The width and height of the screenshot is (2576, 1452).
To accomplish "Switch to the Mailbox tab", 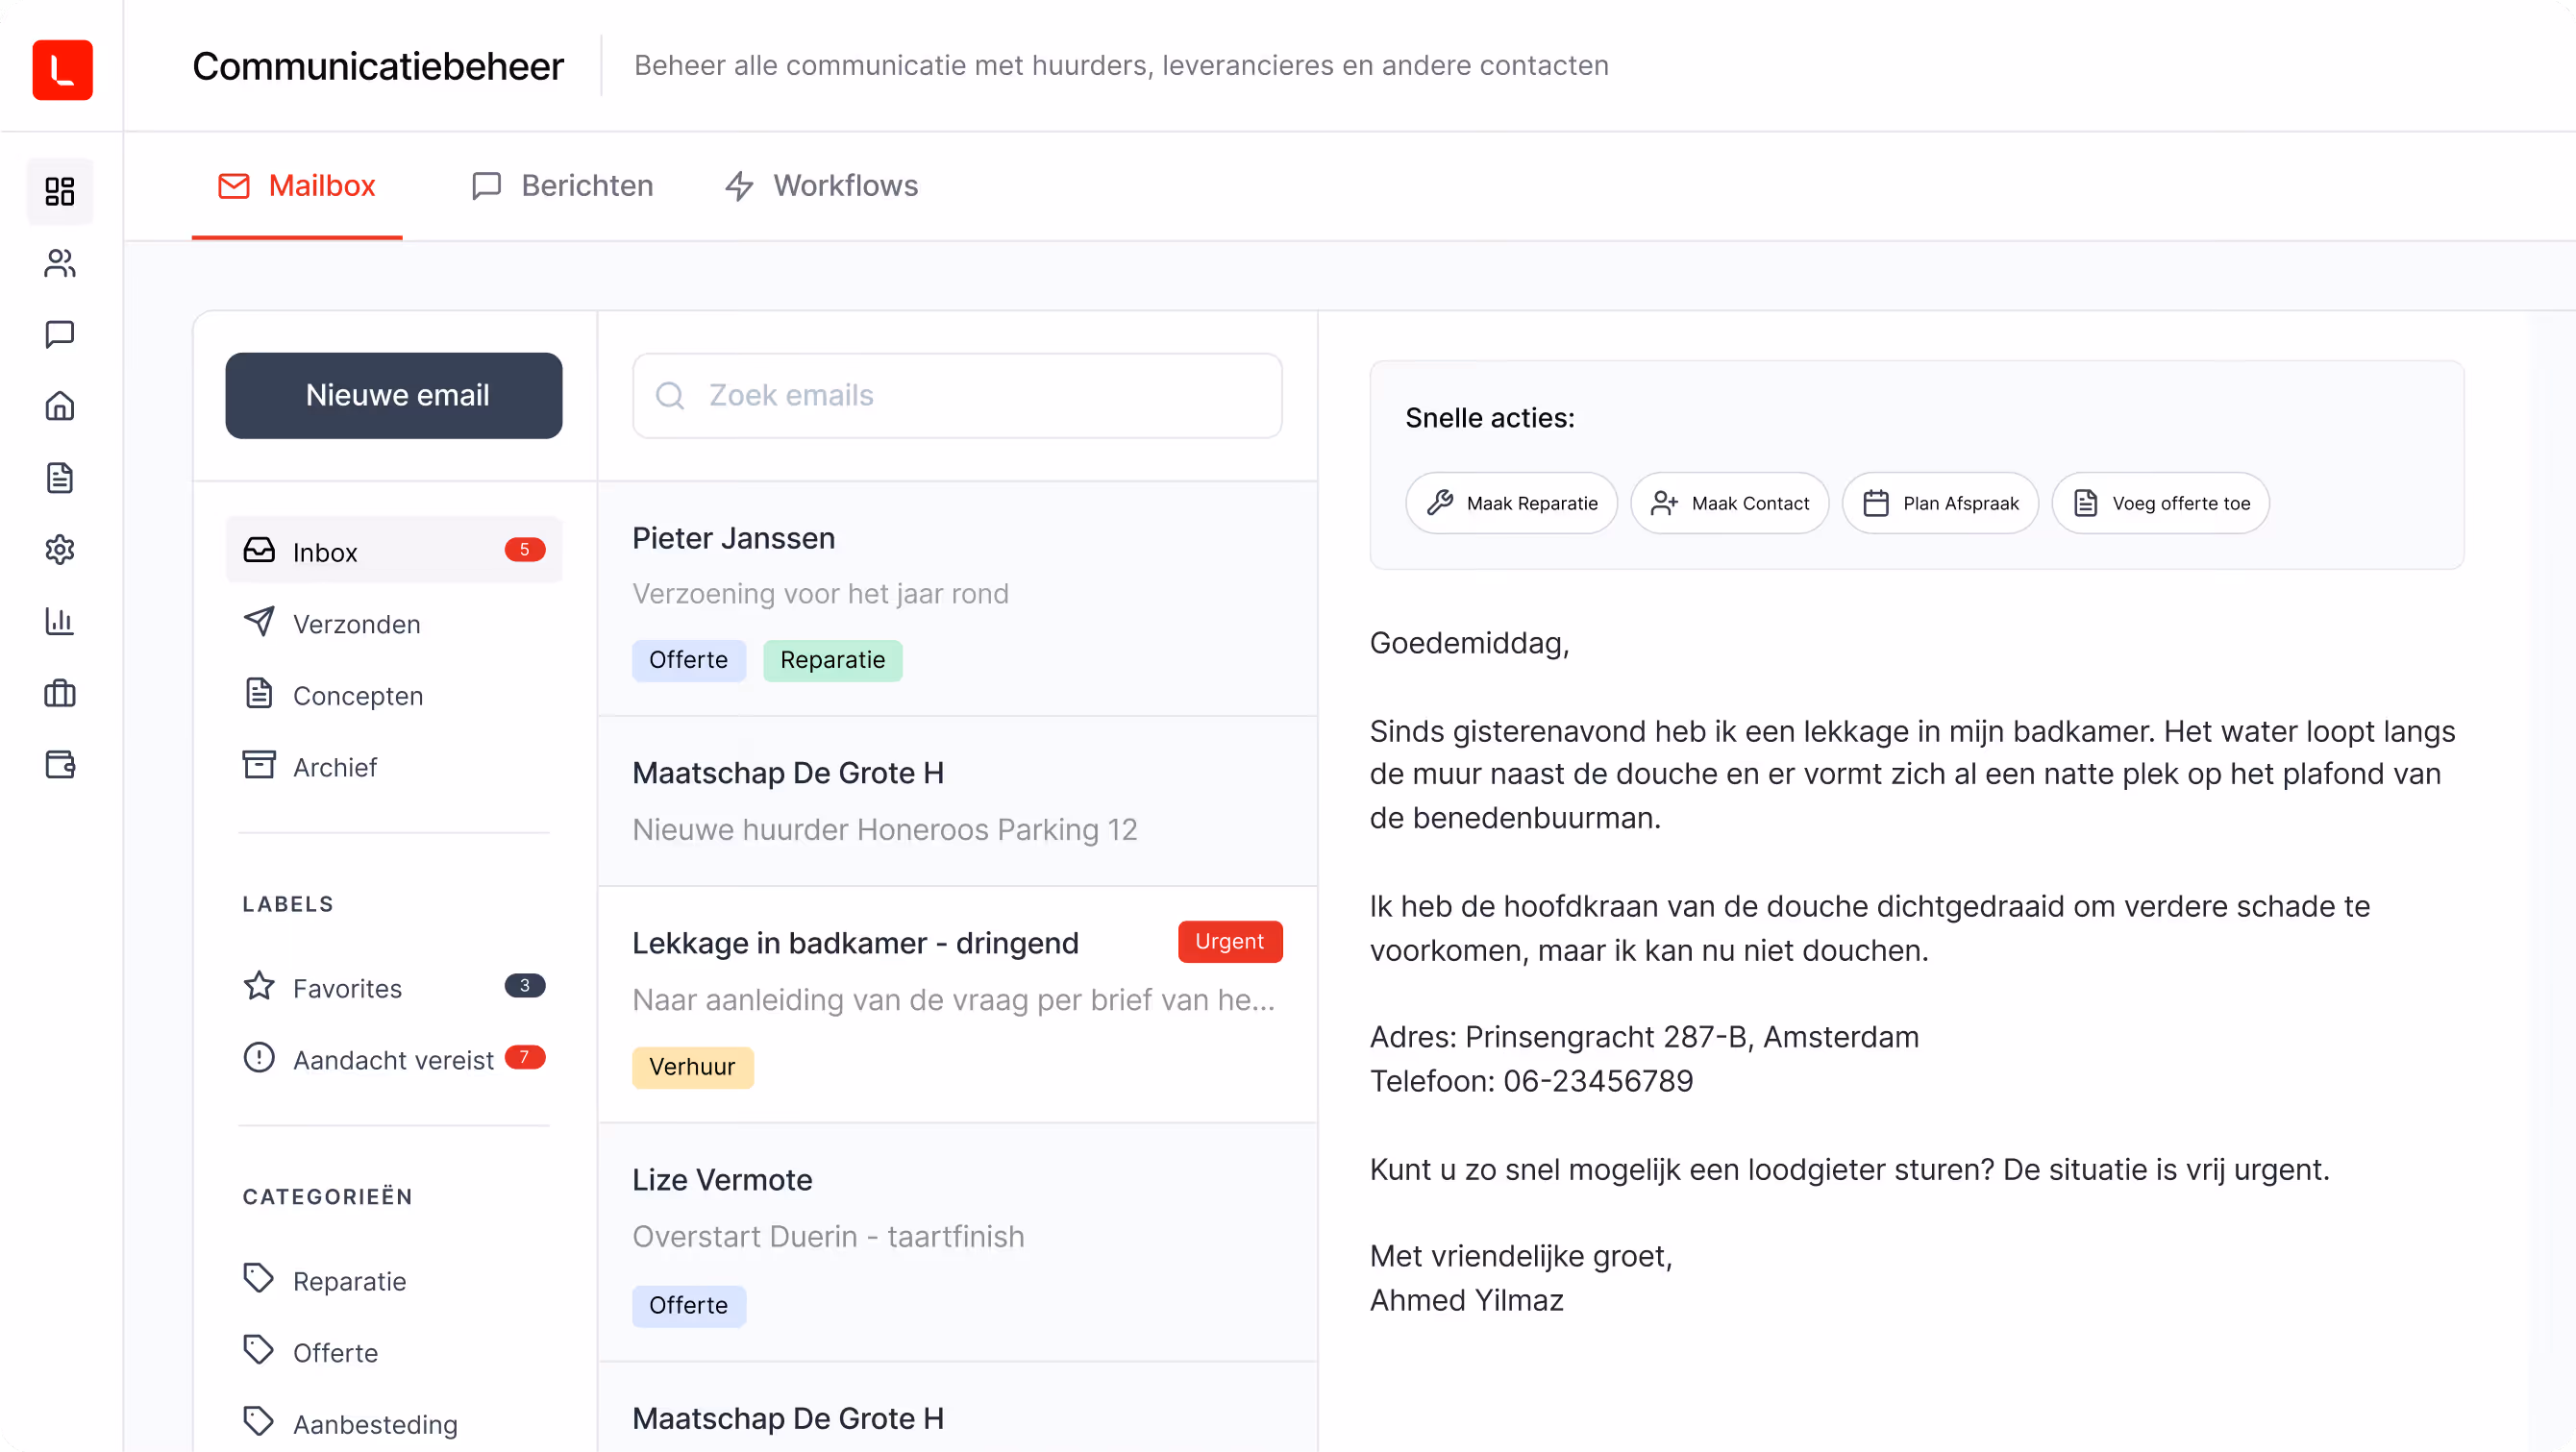I will [x=297, y=186].
